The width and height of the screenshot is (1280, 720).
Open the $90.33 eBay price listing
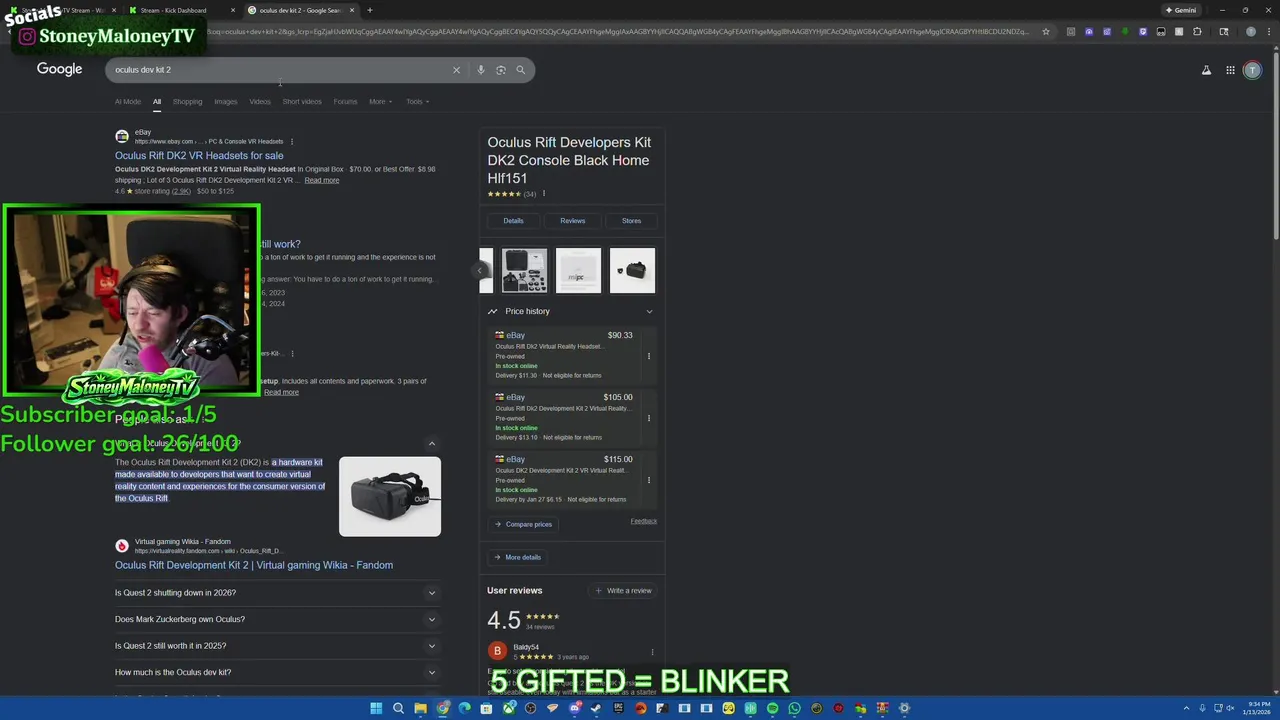click(x=566, y=355)
